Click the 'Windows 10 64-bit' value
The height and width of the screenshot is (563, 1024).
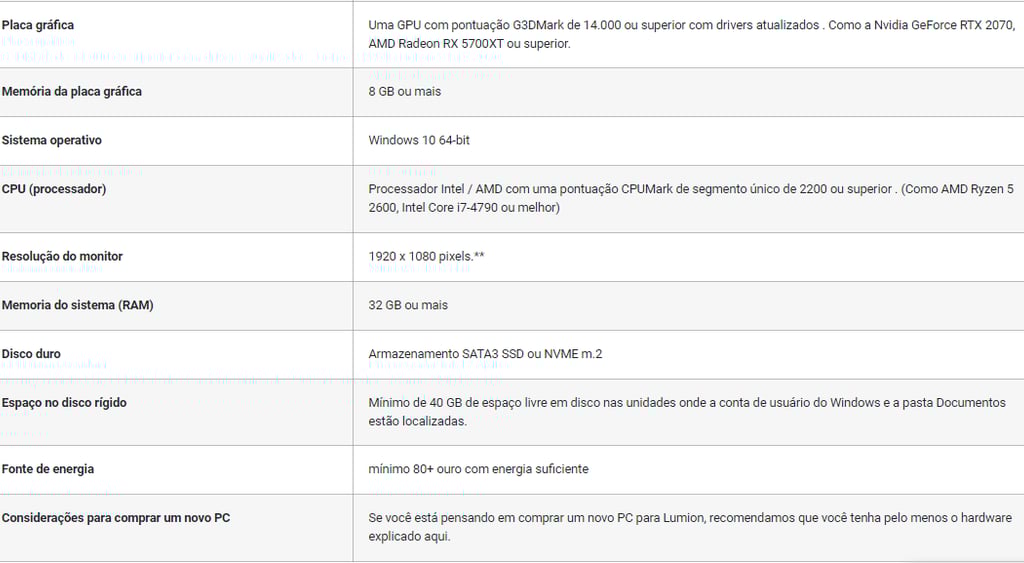click(x=419, y=140)
